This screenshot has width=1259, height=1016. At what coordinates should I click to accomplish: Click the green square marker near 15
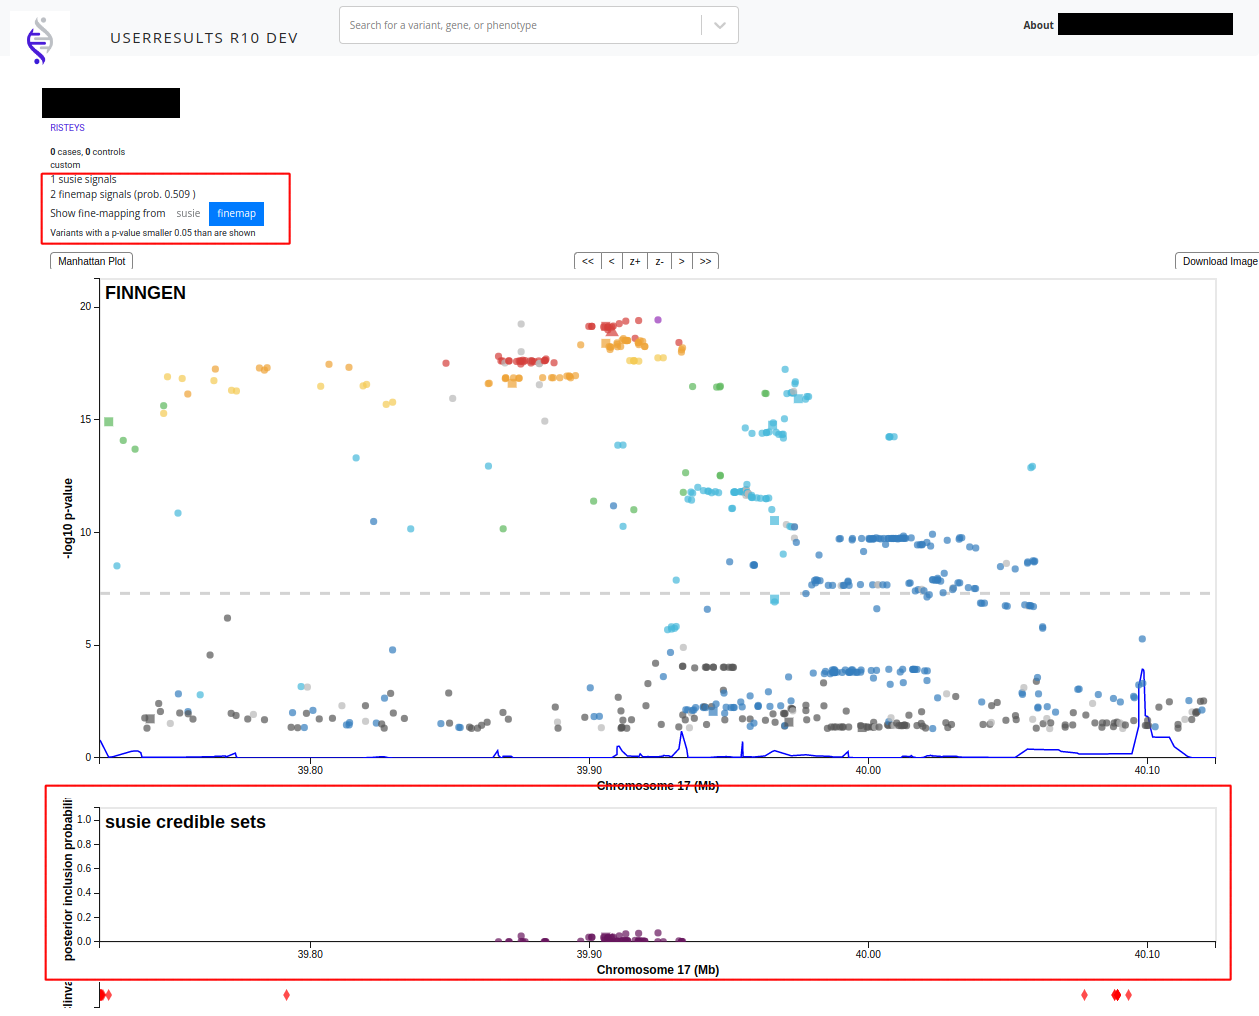point(109,422)
